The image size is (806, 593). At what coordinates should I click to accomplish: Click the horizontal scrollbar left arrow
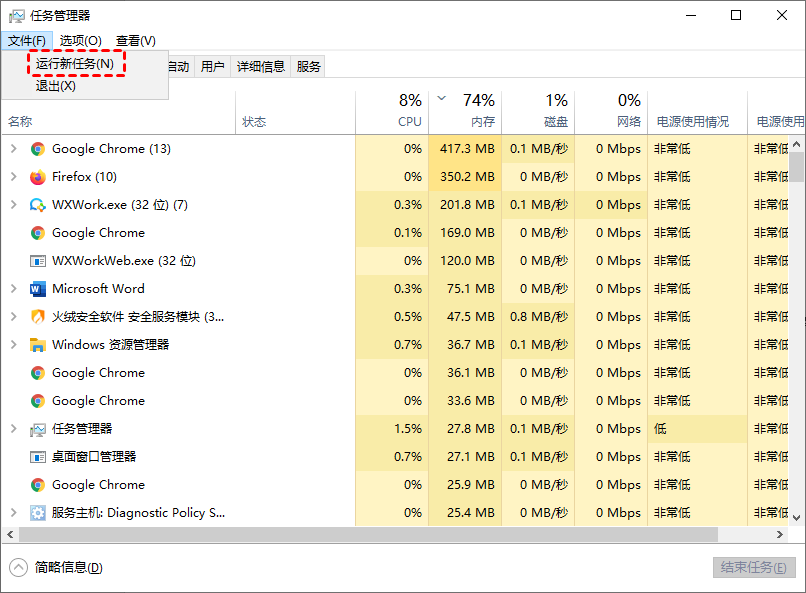(10, 534)
